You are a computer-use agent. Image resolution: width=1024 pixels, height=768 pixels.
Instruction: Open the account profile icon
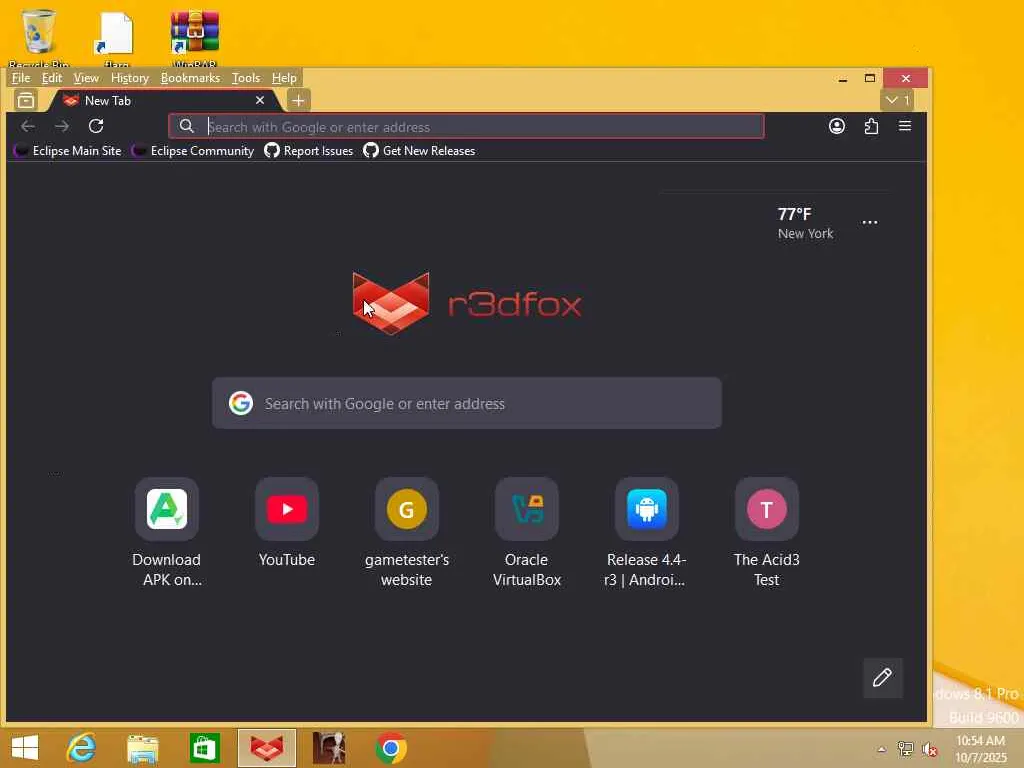[837, 126]
